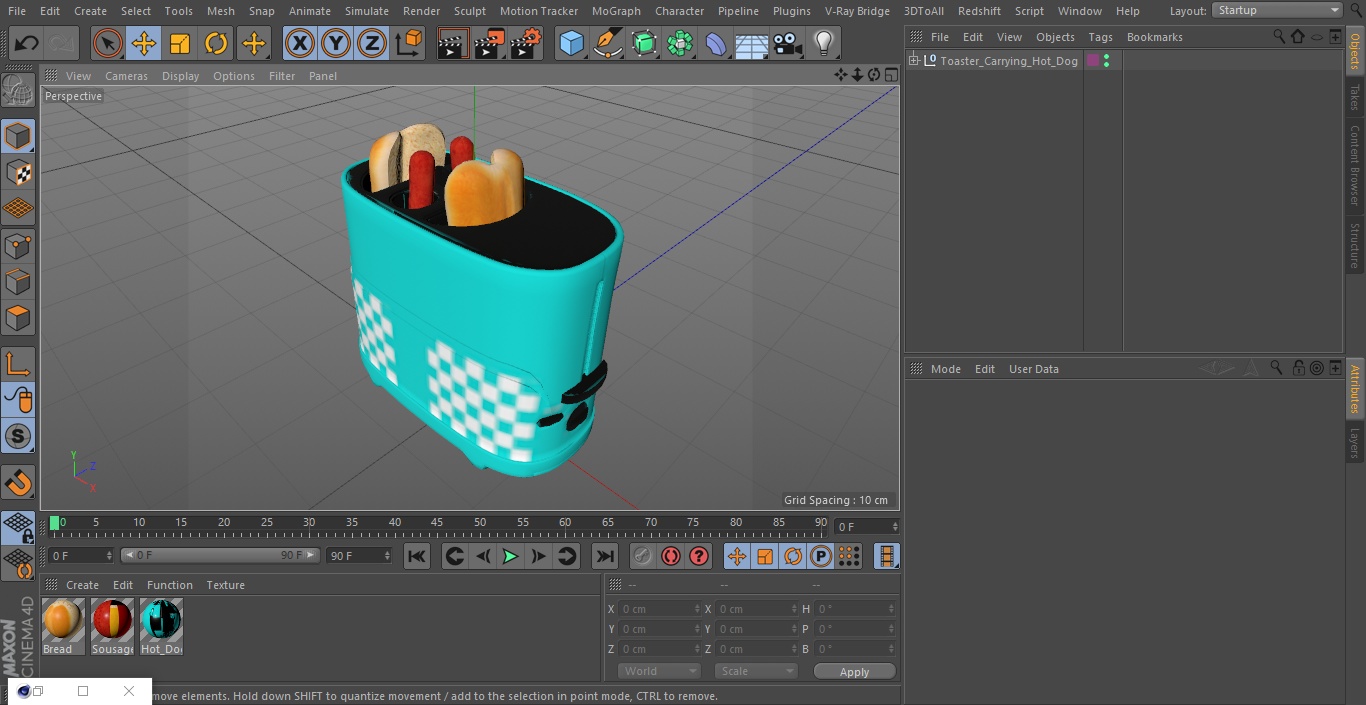Viewport: 1366px width, 705px height.
Task: Switch to Texture mode
Action: coord(18,172)
